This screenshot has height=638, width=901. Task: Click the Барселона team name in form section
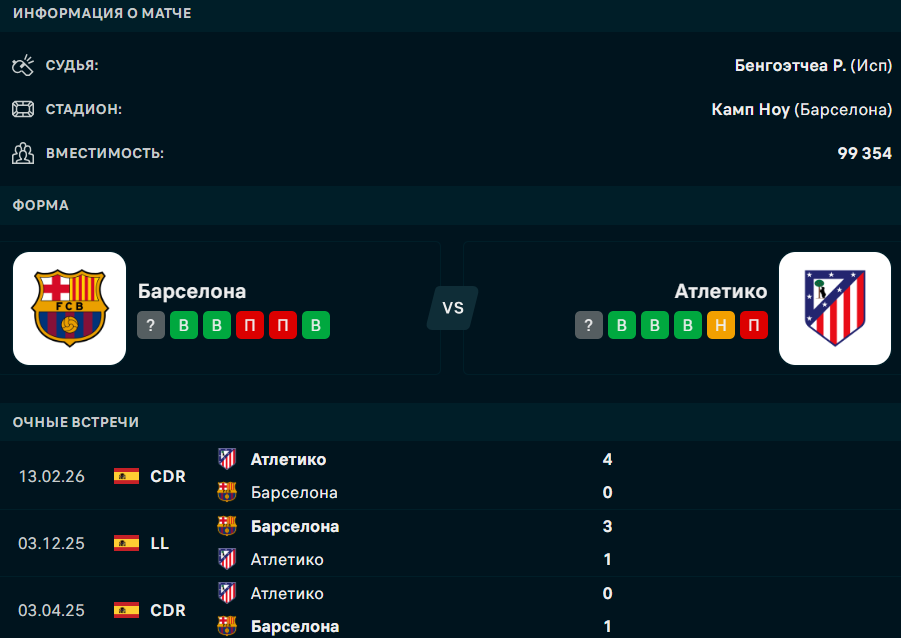[192, 291]
